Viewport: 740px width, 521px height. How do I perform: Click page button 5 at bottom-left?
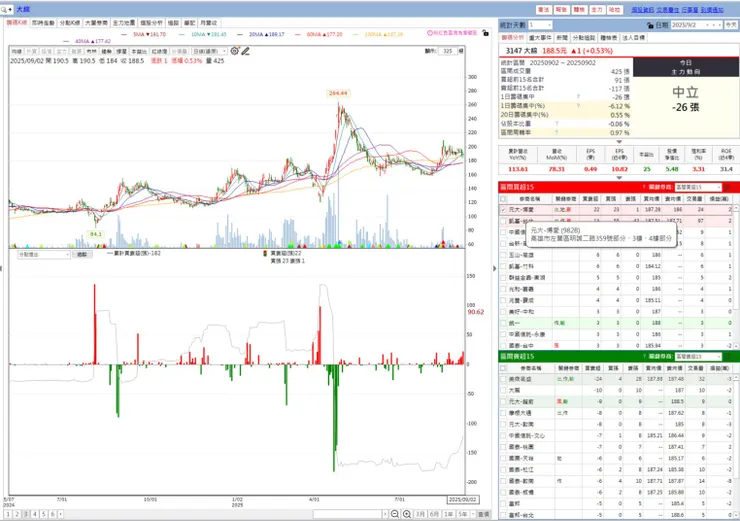(x=43, y=514)
